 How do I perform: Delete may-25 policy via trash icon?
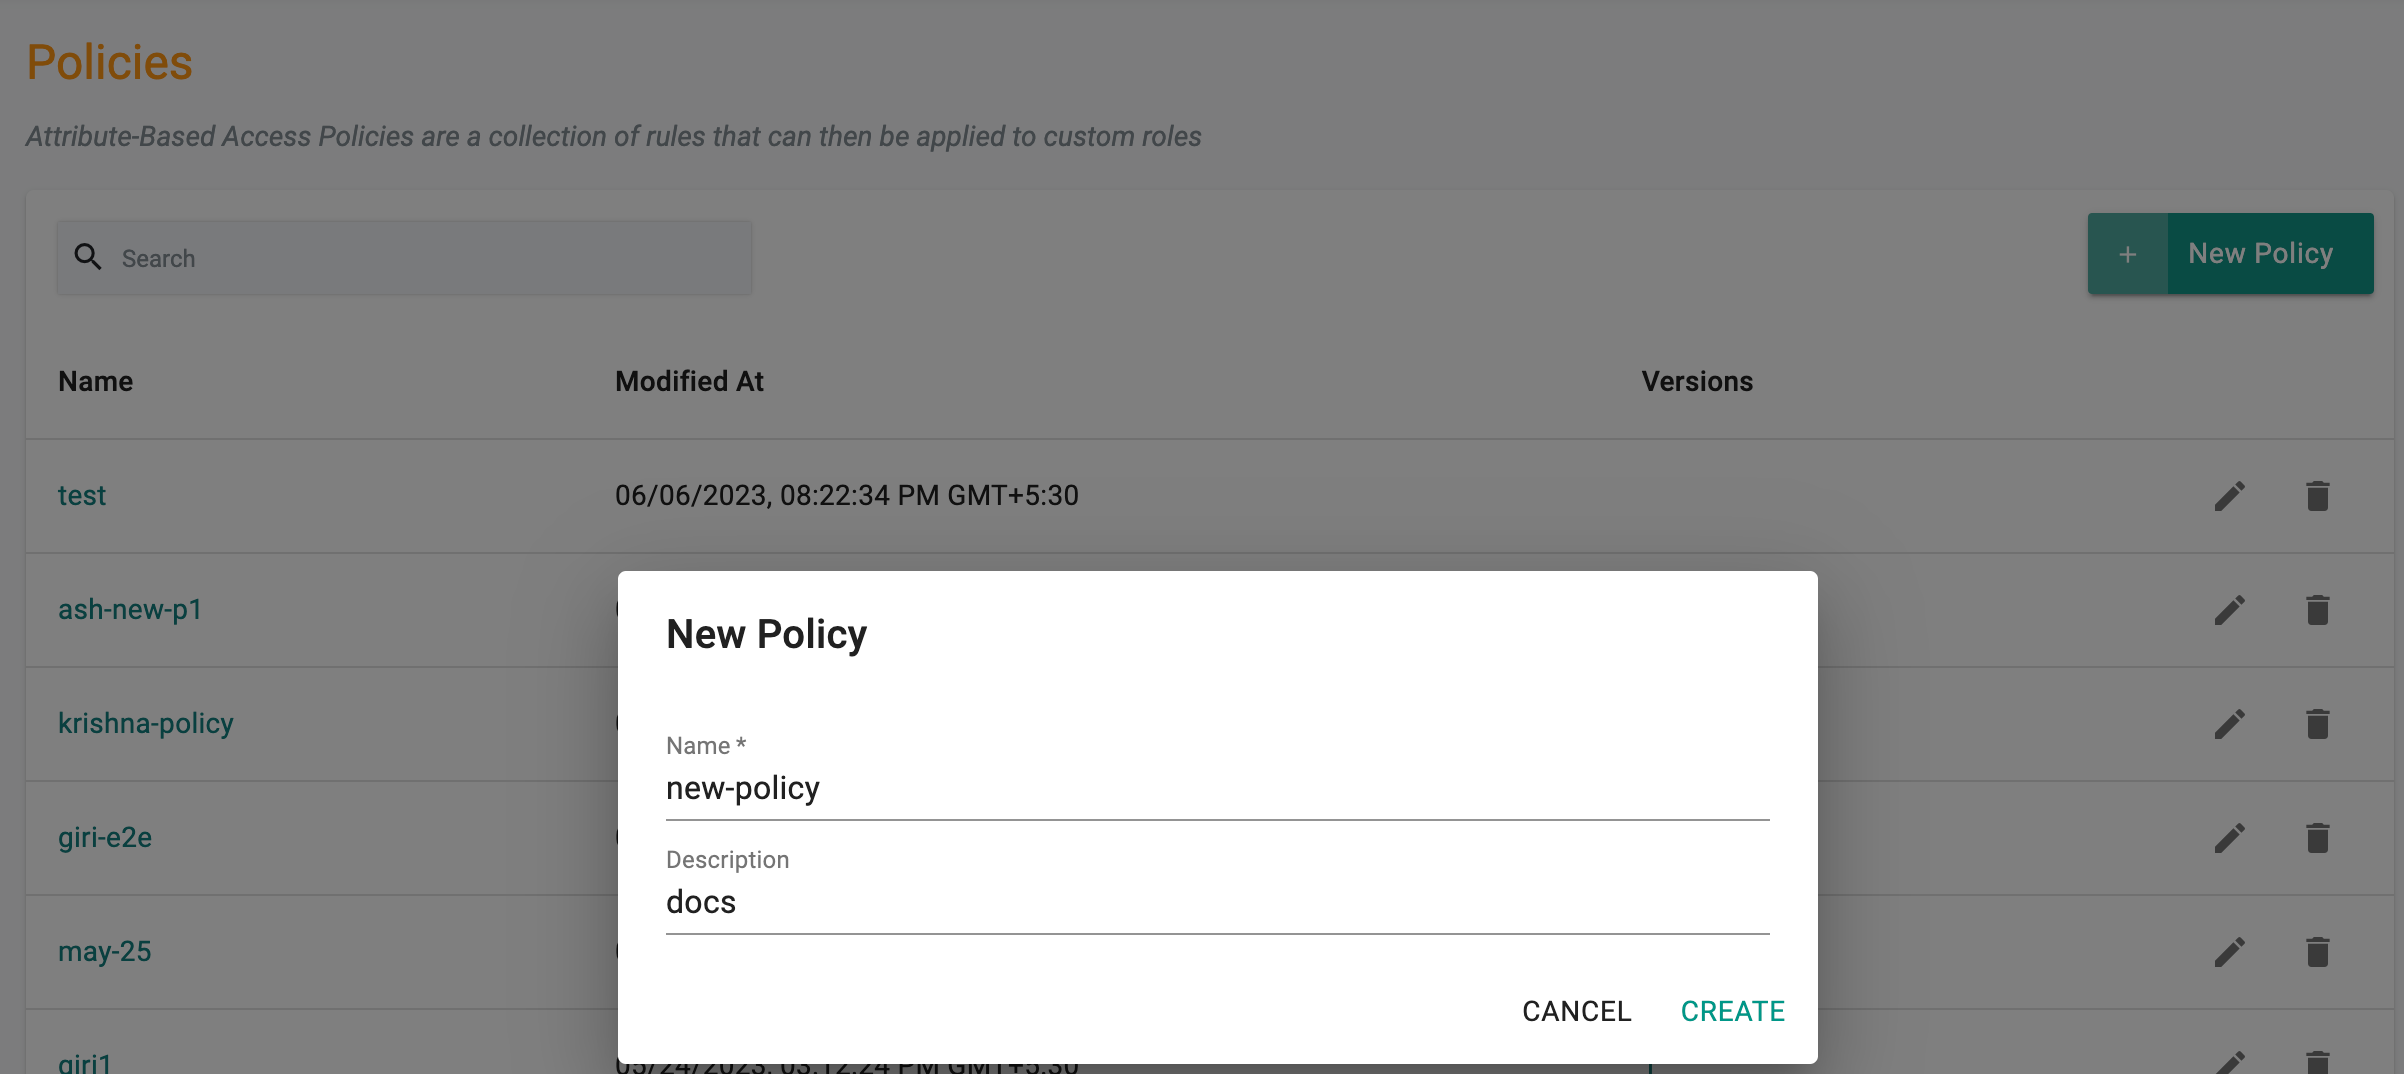point(2317,952)
